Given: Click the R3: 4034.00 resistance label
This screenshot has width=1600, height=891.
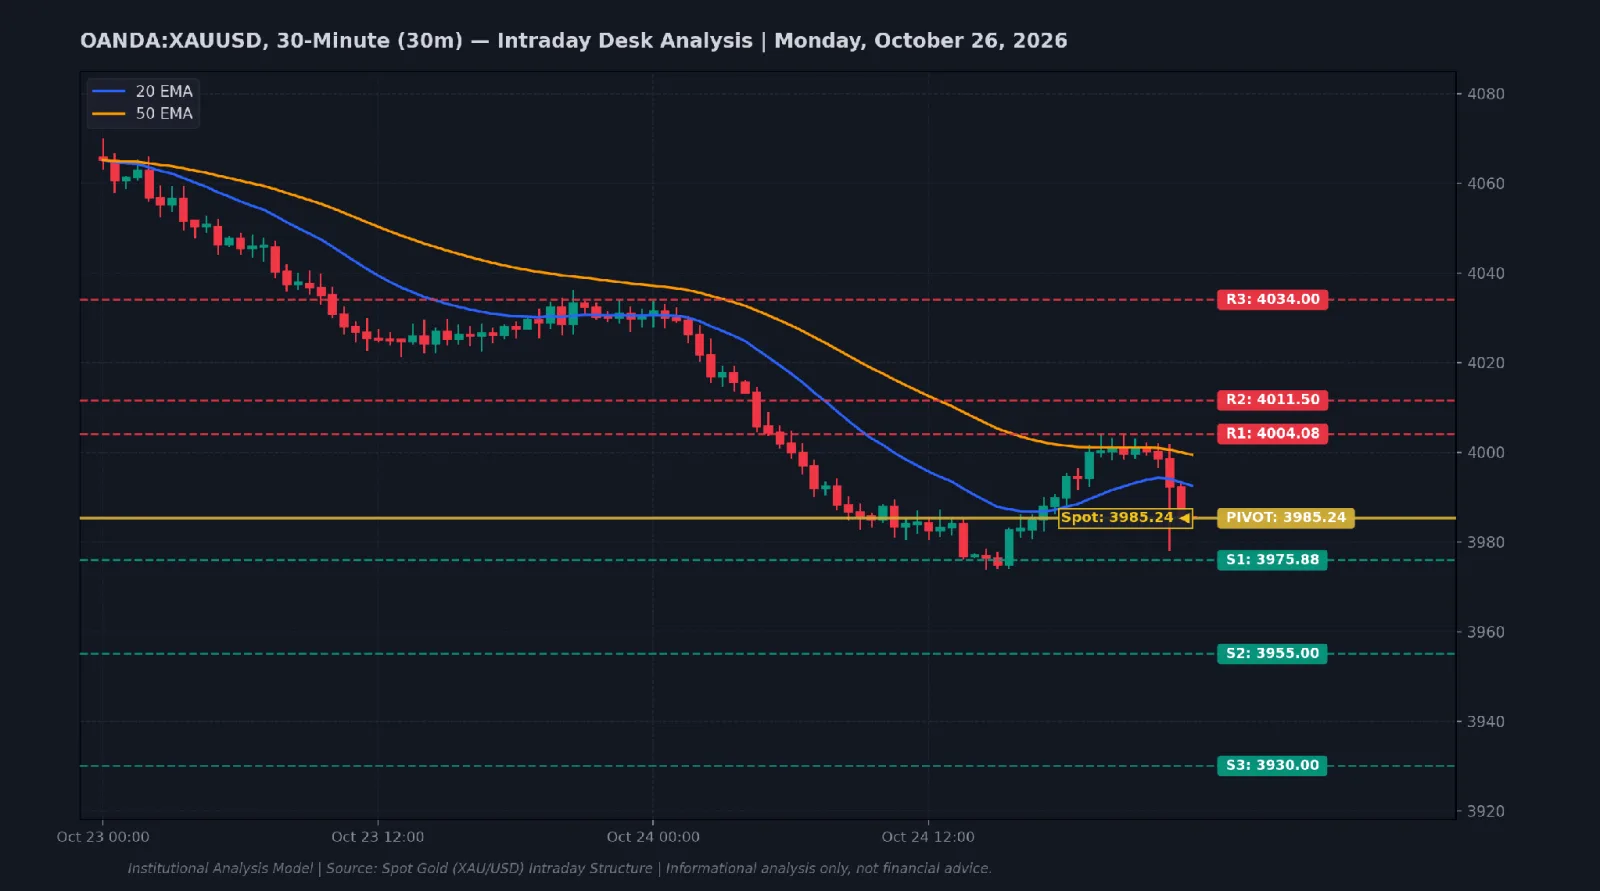Looking at the screenshot, I should (1272, 299).
